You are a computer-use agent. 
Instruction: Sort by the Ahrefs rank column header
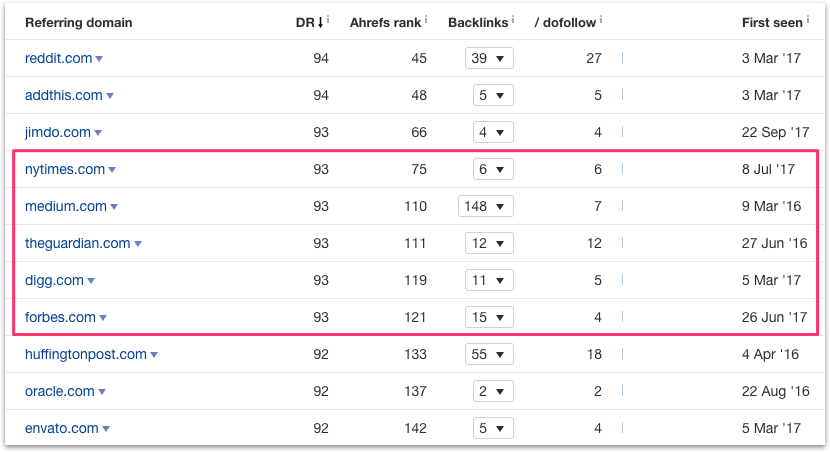click(385, 22)
